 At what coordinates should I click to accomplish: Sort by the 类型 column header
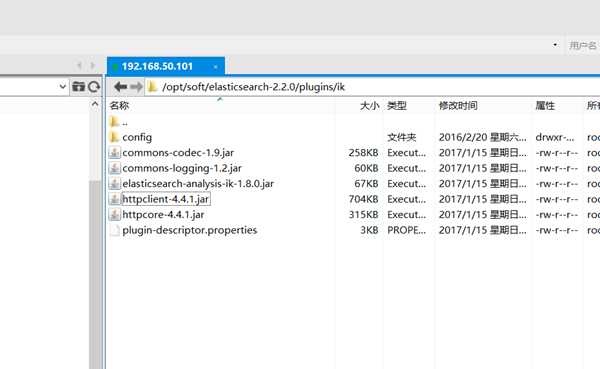[396, 106]
